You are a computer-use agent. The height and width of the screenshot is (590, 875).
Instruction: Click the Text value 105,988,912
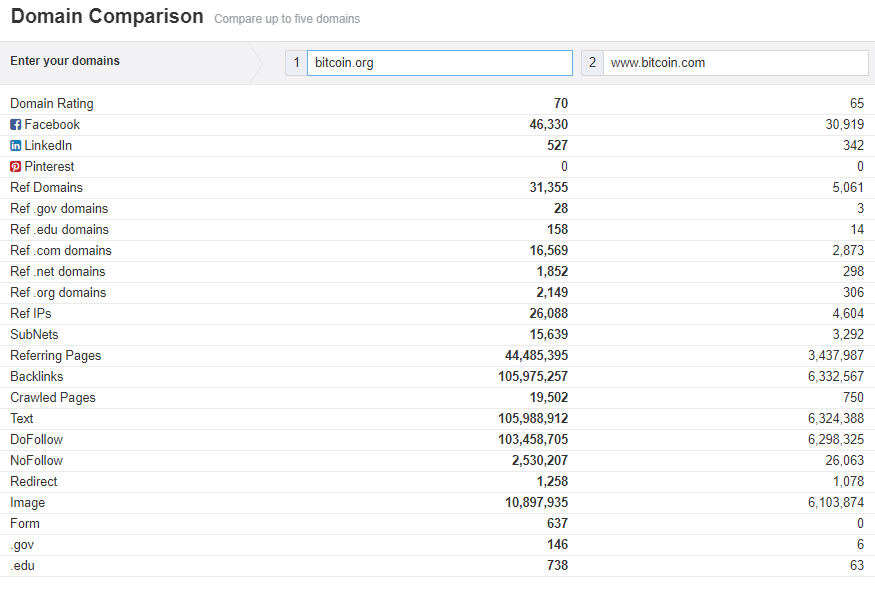(533, 419)
